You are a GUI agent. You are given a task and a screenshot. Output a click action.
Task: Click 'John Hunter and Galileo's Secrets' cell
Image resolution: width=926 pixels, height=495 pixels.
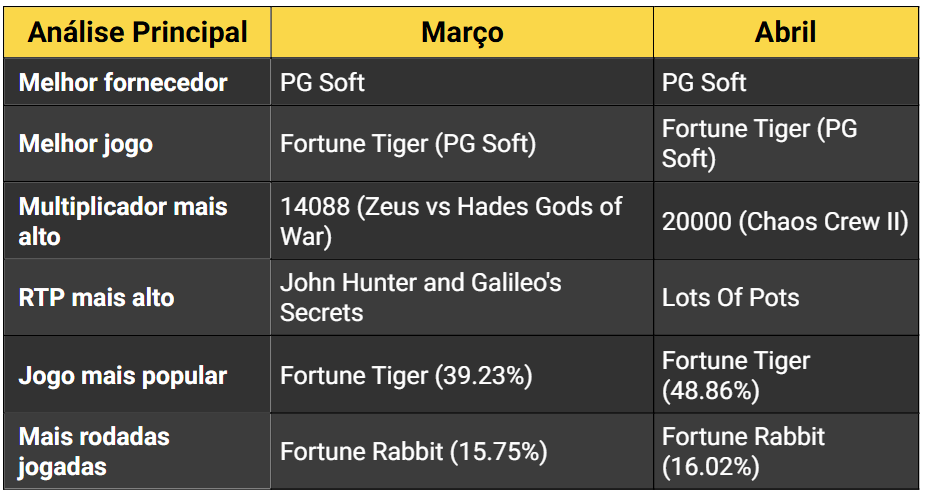click(421, 297)
